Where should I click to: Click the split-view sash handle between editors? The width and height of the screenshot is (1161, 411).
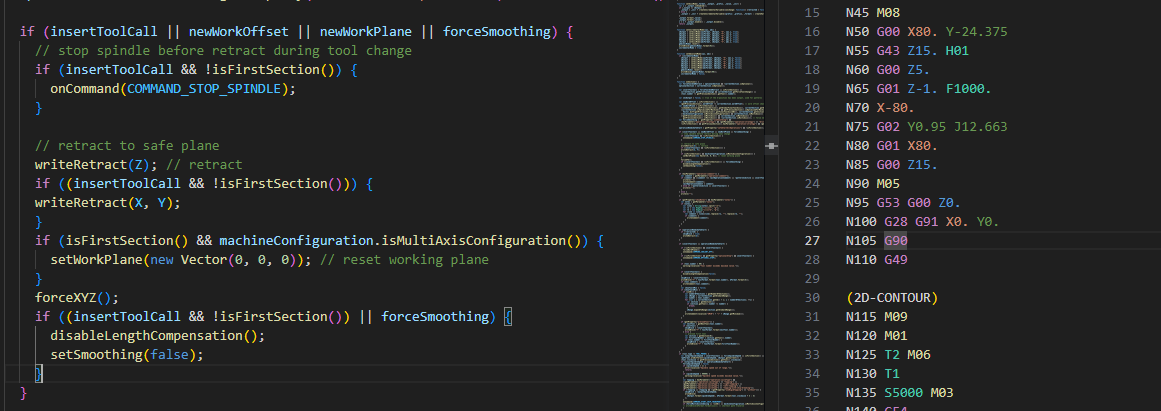click(x=771, y=146)
